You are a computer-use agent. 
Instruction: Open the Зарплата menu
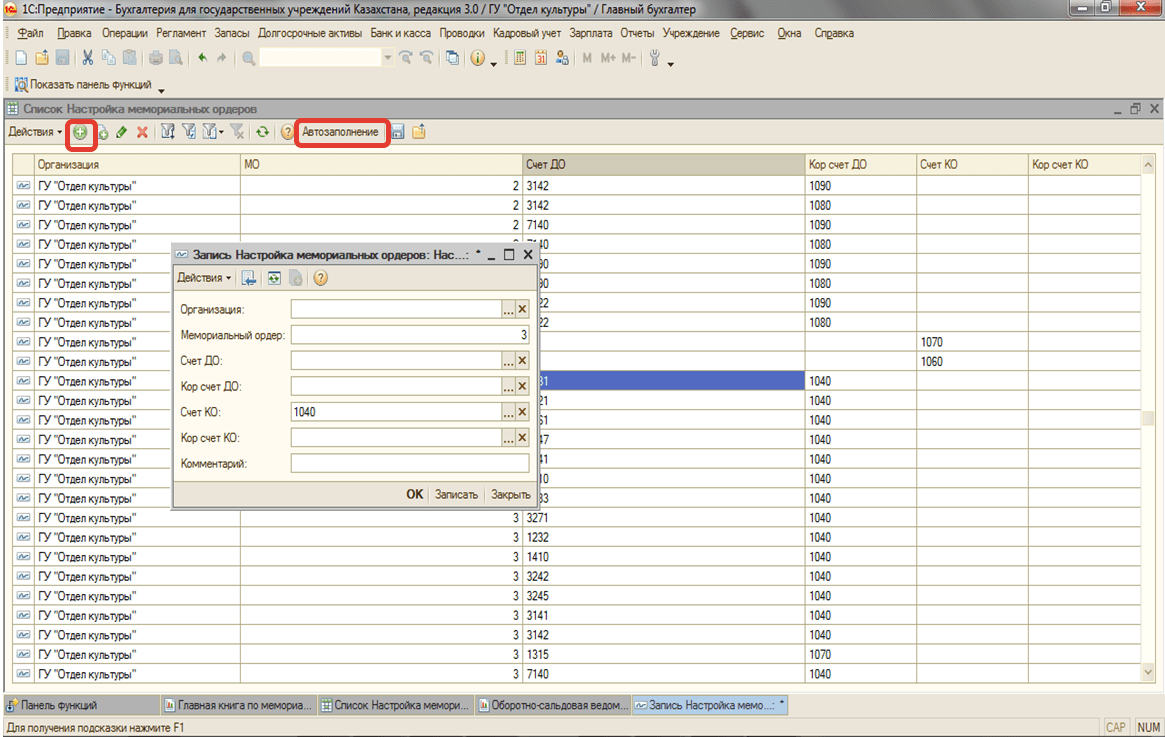[591, 33]
